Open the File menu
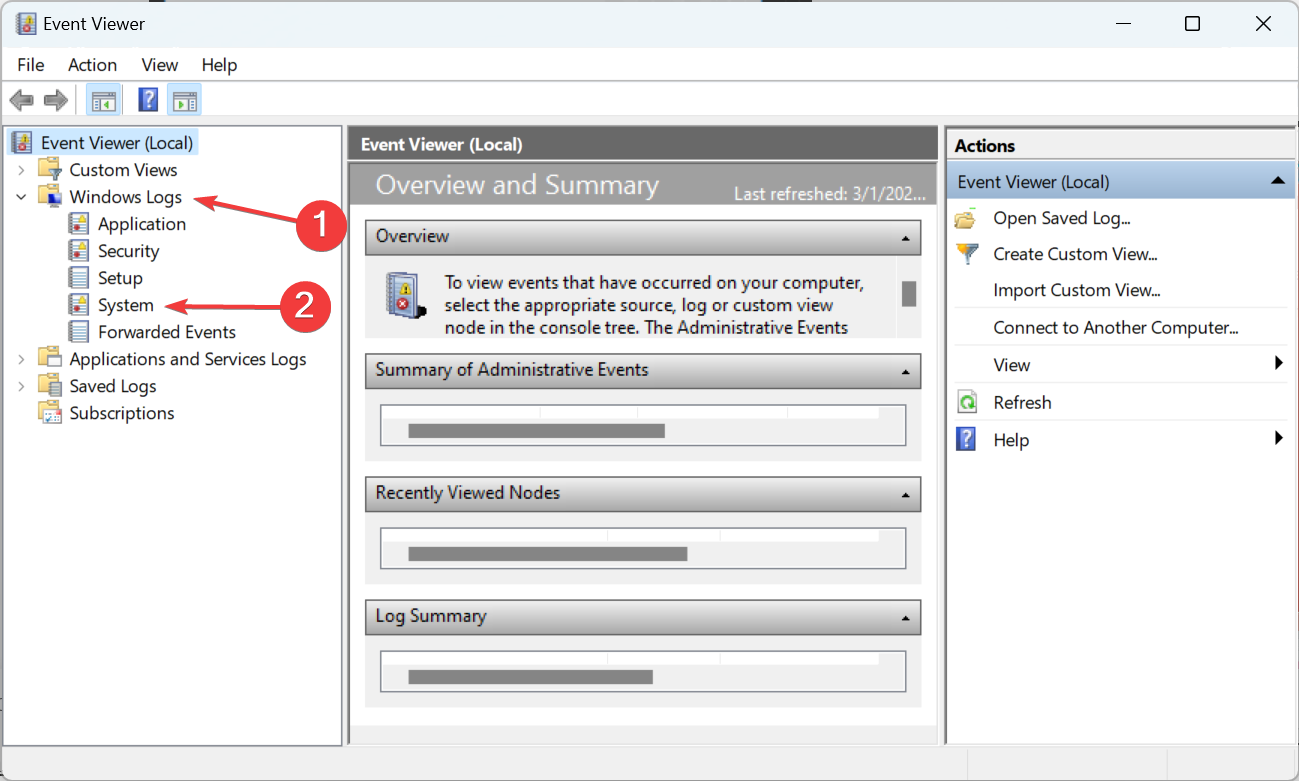 [31, 64]
